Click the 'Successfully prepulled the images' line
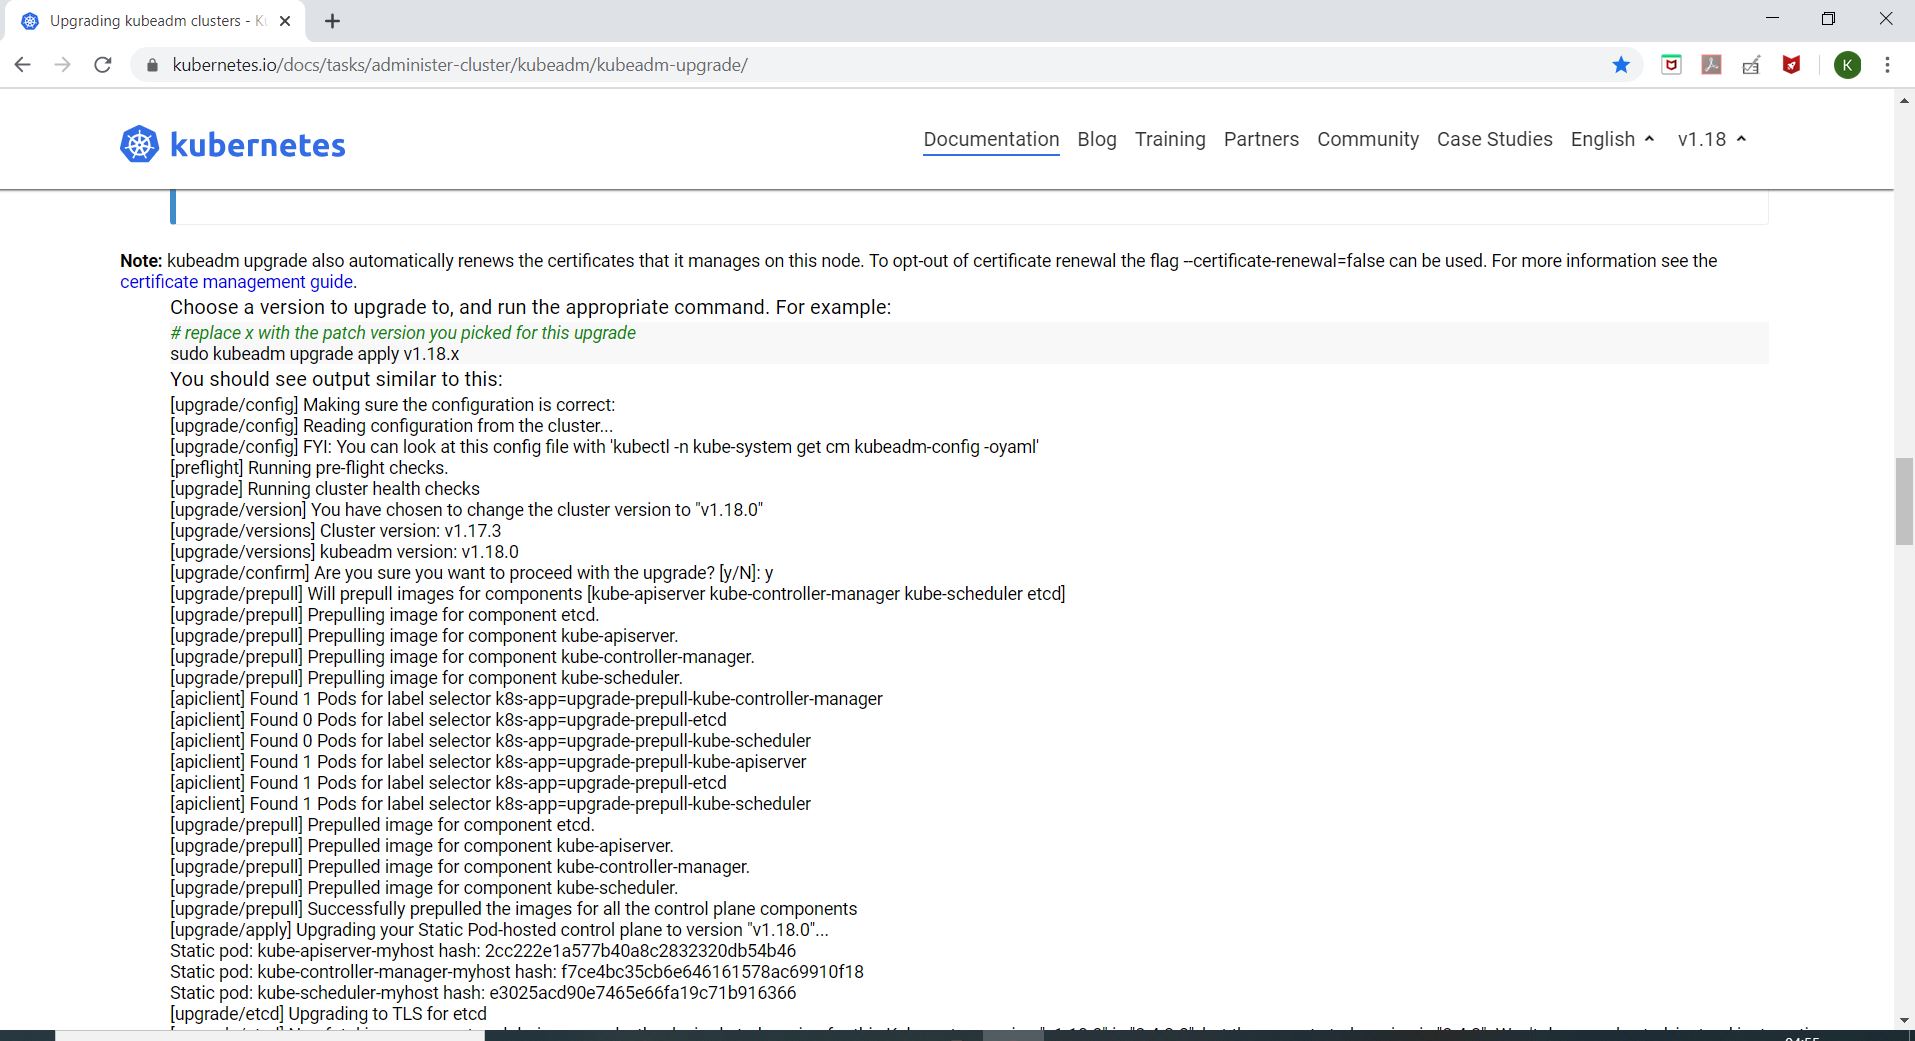1915x1041 pixels. pyautogui.click(x=514, y=909)
